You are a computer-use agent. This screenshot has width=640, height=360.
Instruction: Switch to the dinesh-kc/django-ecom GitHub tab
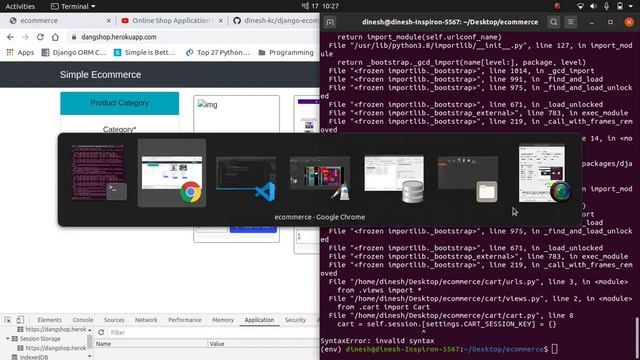(276, 20)
